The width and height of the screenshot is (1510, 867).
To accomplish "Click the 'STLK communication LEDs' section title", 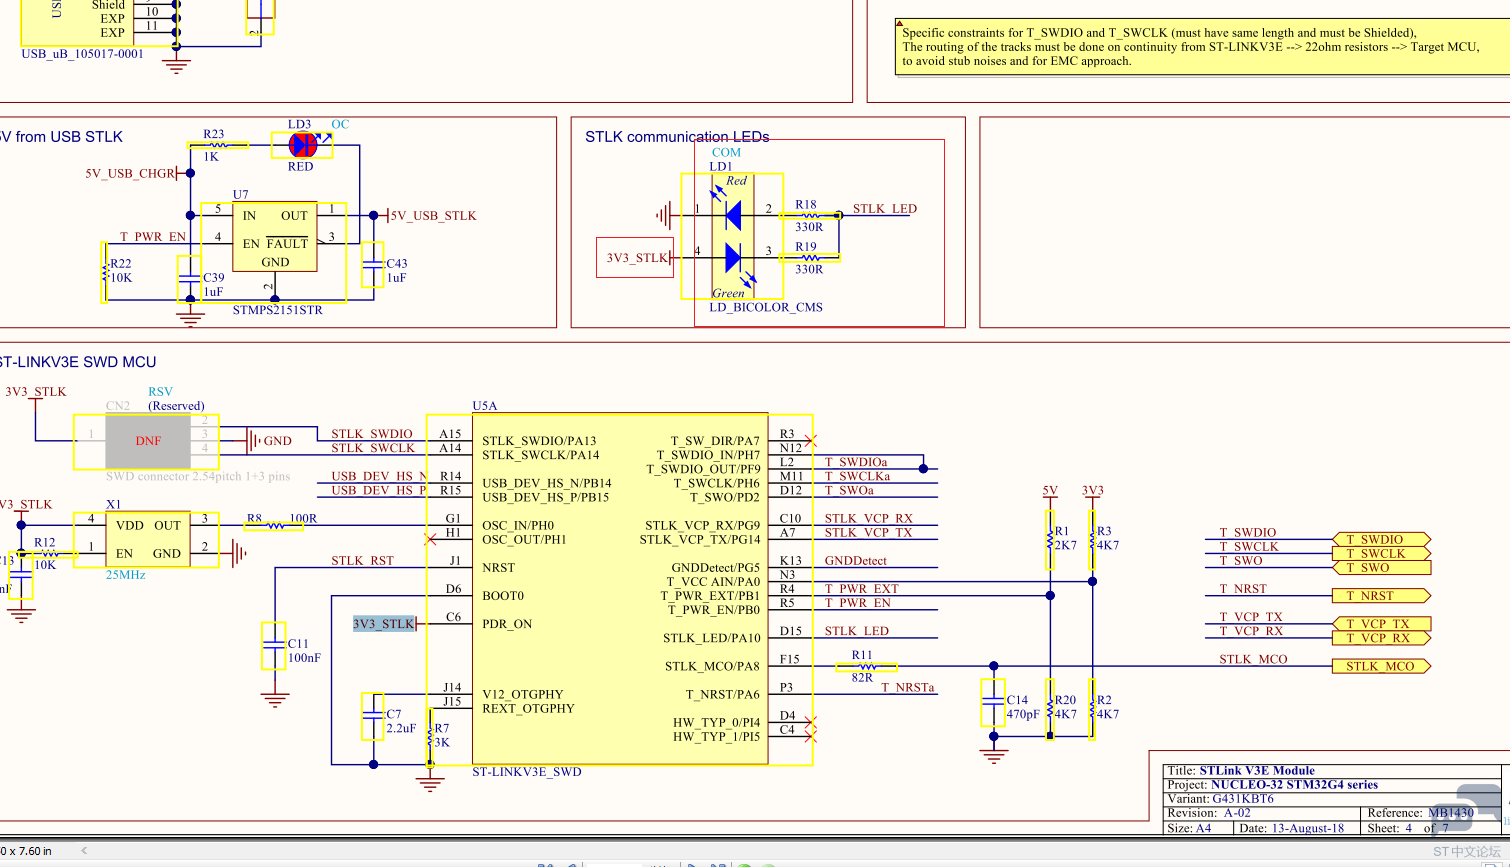I will (x=677, y=137).
